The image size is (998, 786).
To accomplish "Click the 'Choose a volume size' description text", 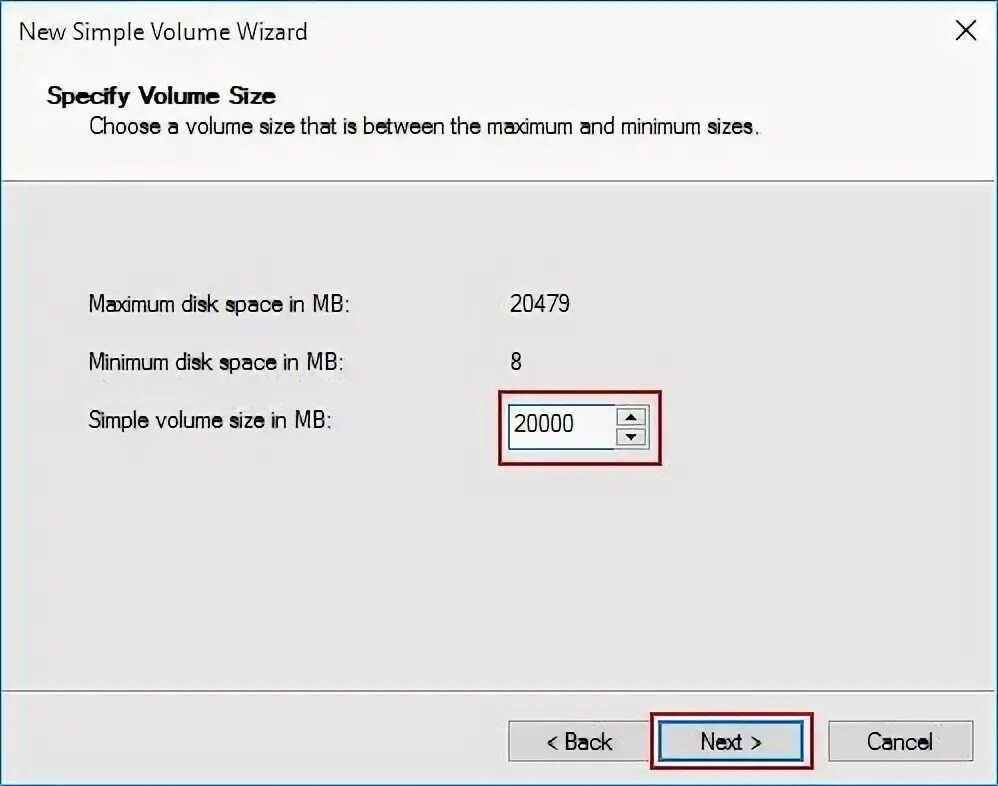I will point(424,127).
